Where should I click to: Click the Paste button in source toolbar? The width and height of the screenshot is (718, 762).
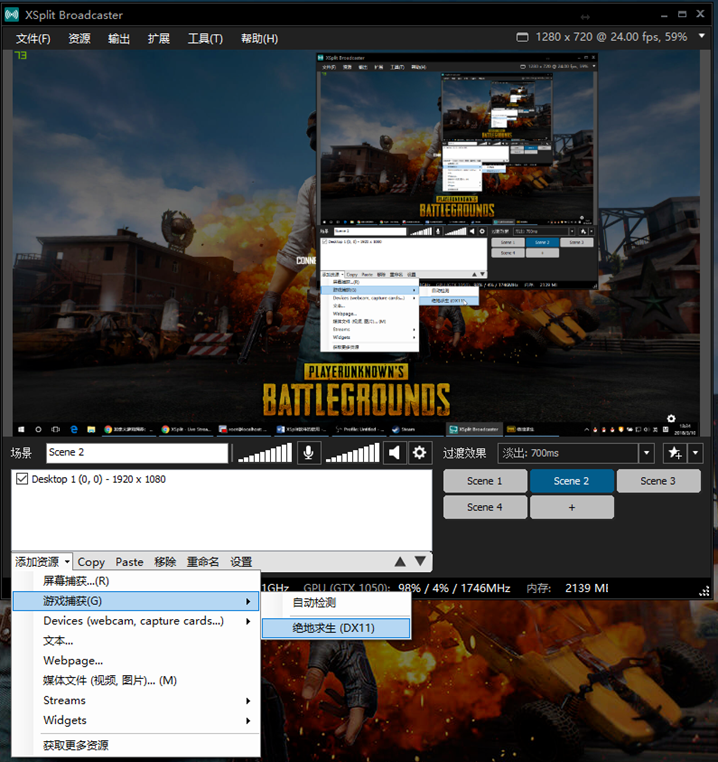tap(129, 562)
